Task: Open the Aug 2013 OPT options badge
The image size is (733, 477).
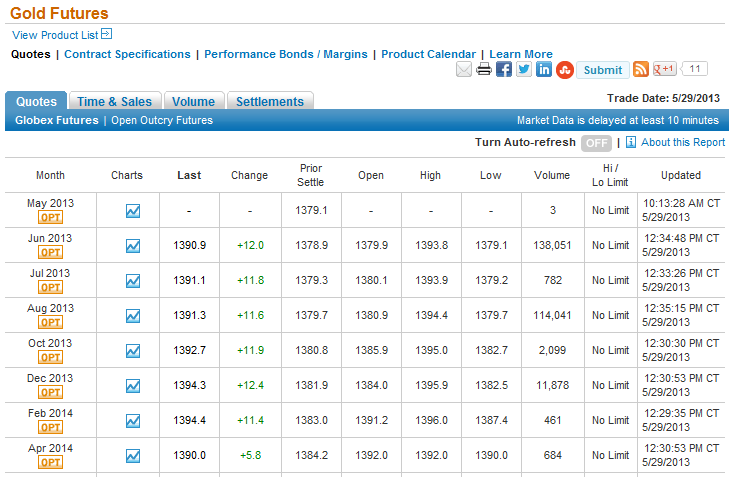Action: 50,322
